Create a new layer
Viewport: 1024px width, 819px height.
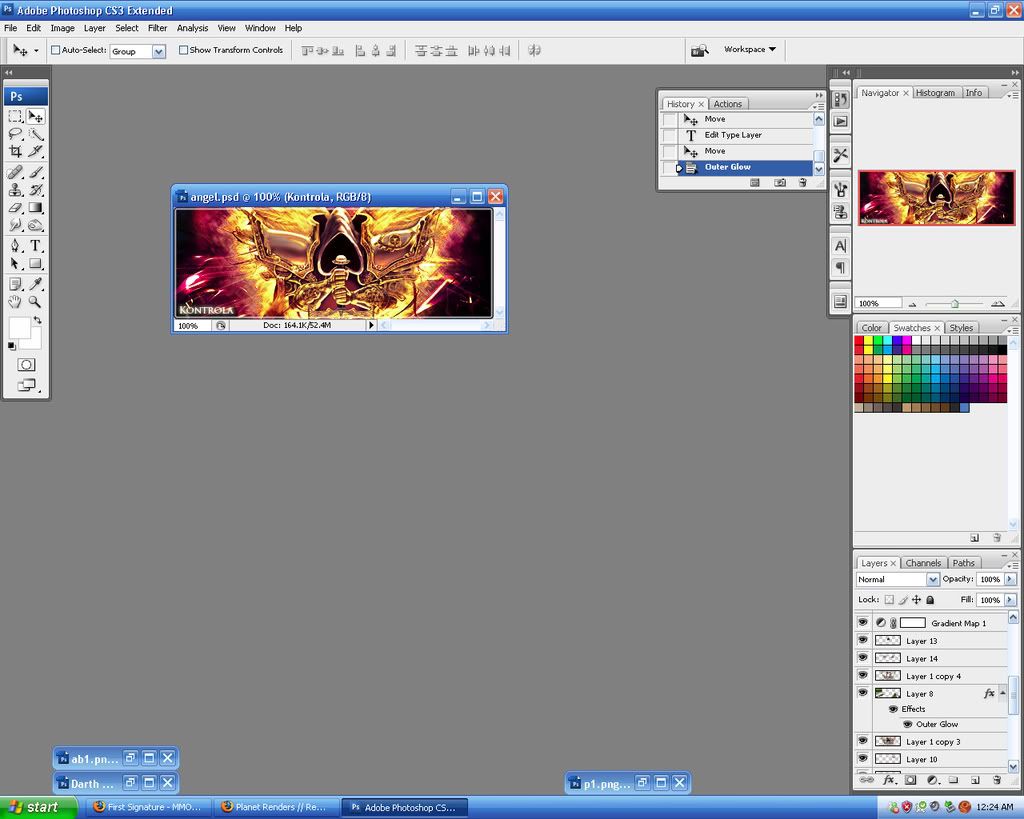975,780
